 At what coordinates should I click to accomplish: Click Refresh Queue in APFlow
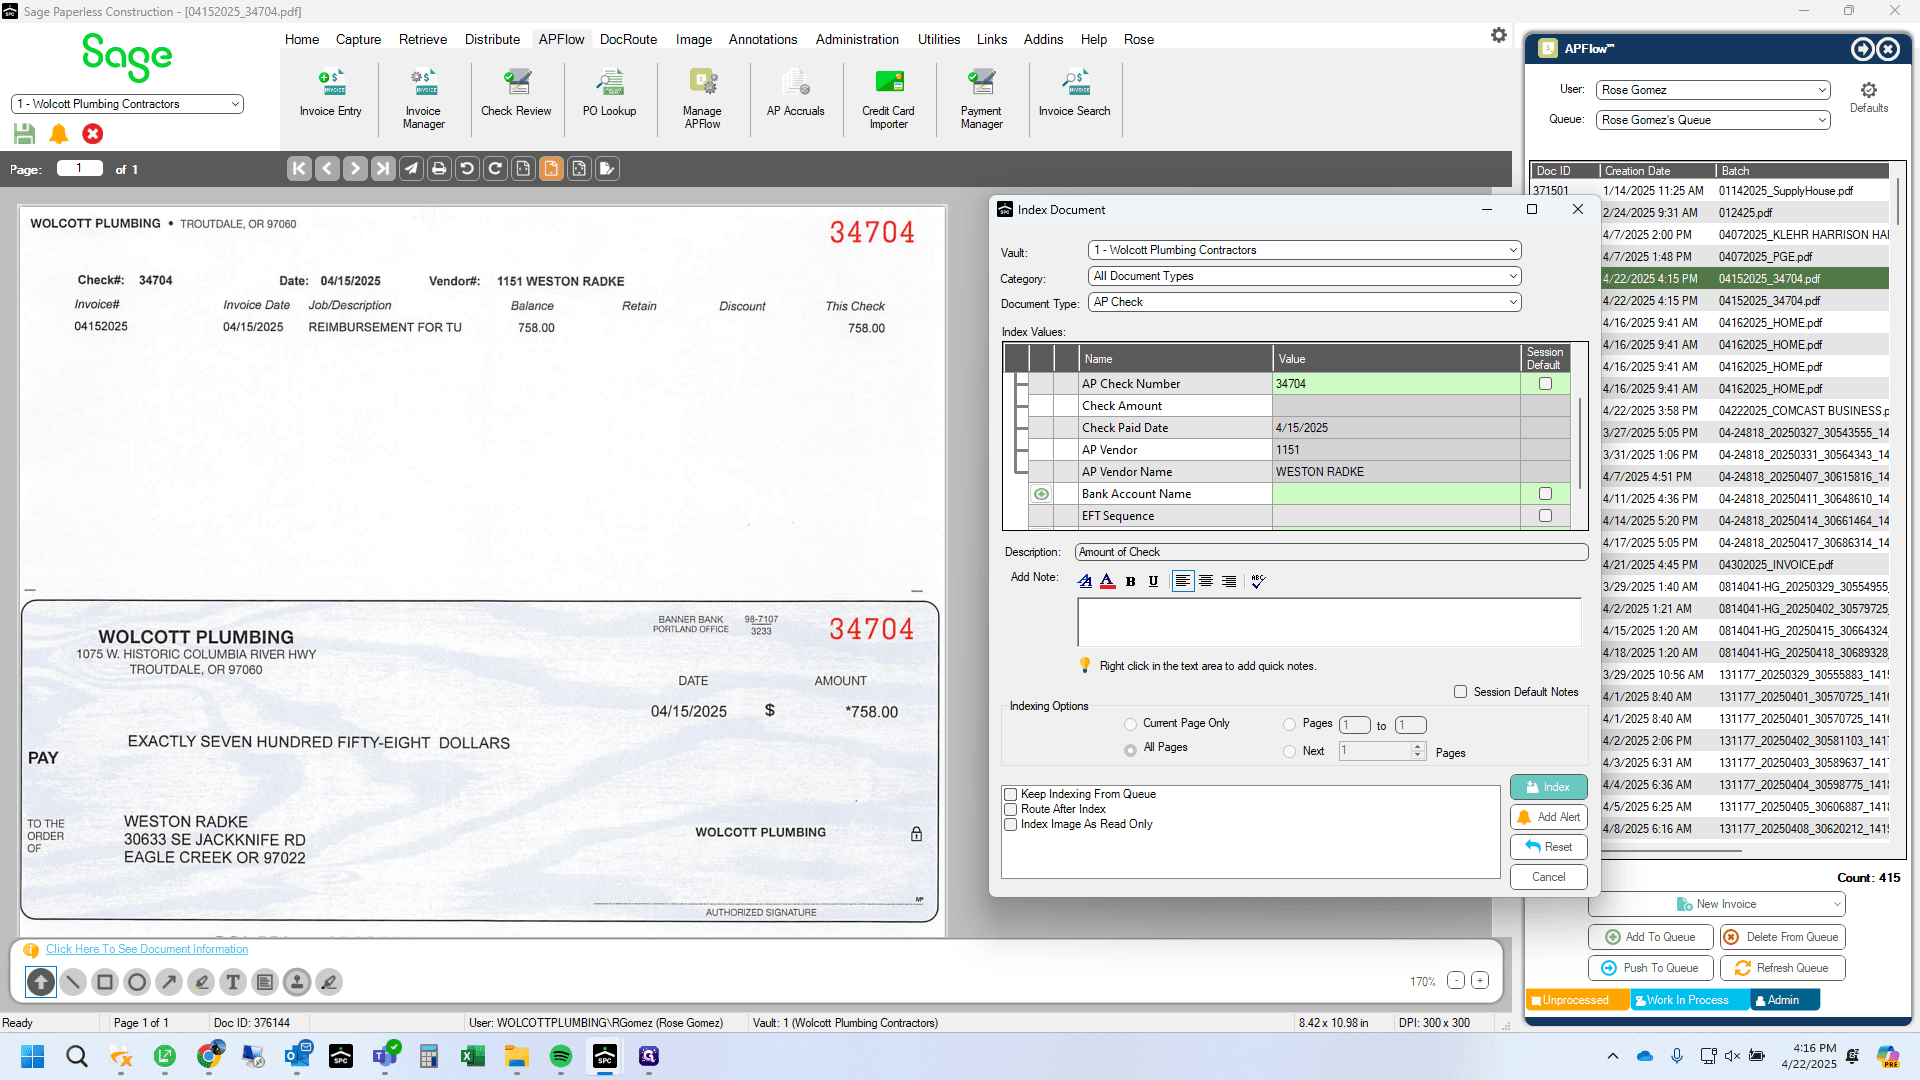1782,968
